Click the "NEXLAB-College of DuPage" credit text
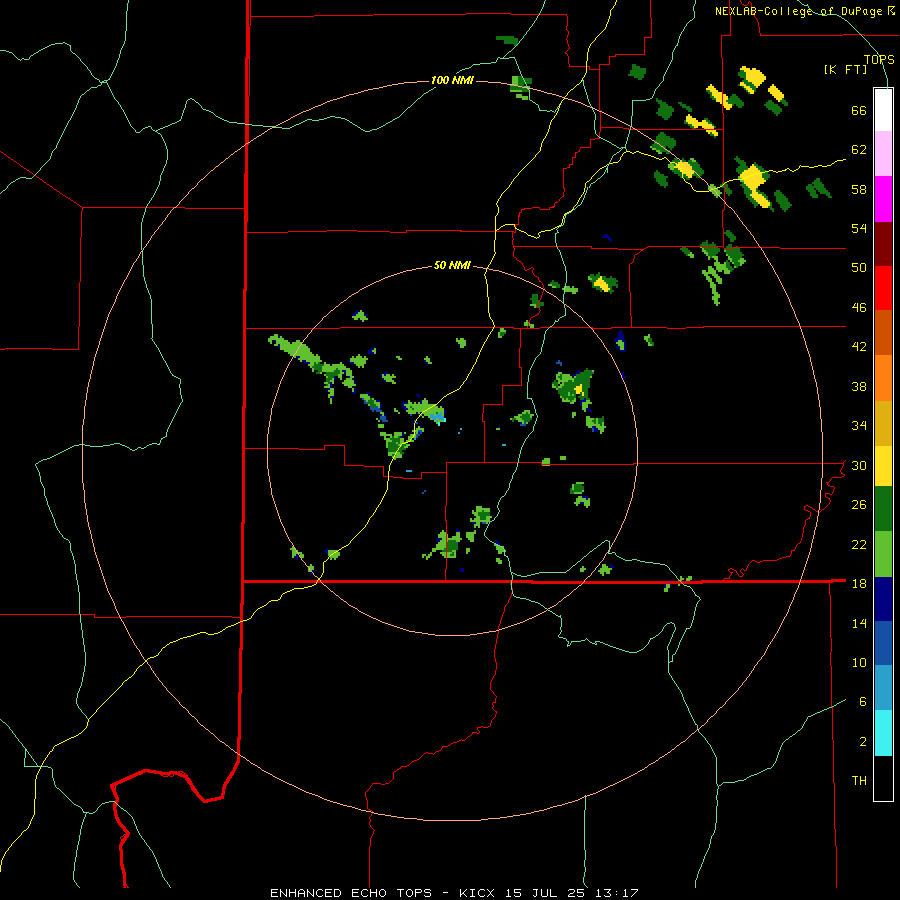This screenshot has height=900, width=900. click(x=798, y=11)
